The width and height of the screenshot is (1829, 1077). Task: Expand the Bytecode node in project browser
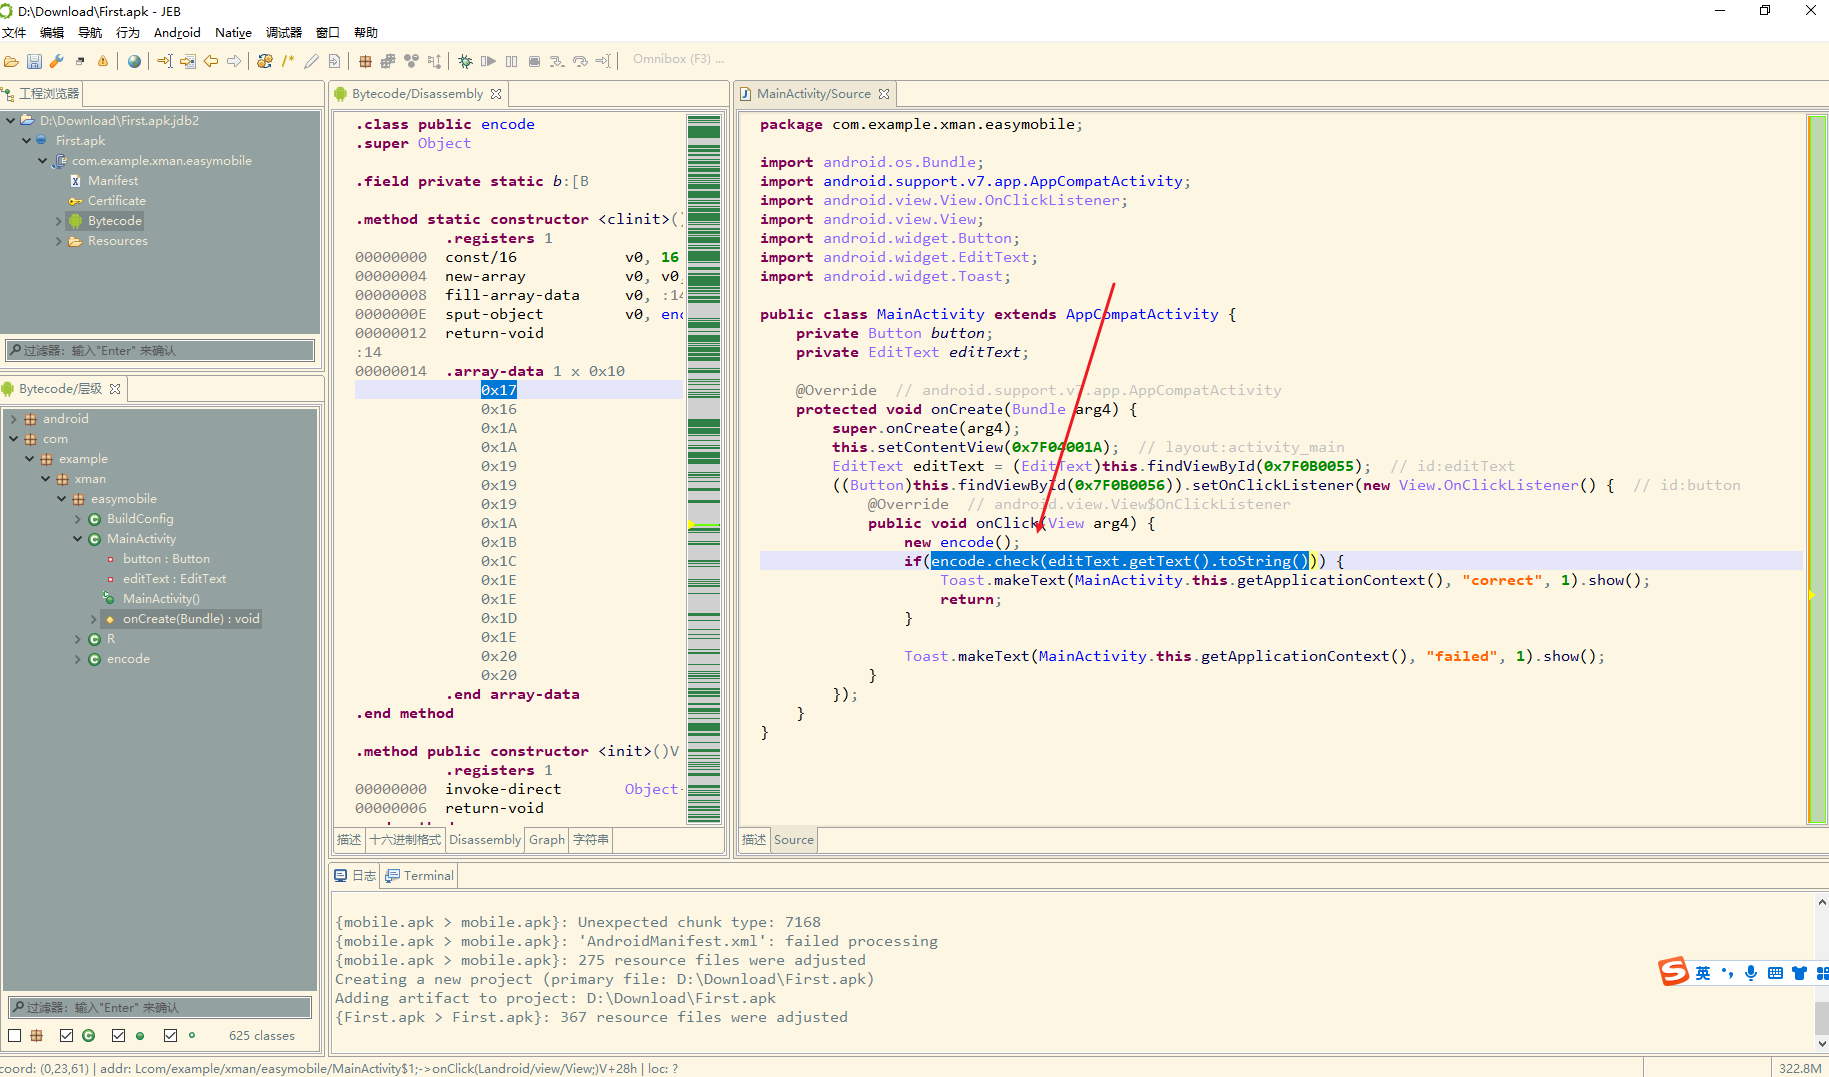[x=59, y=221]
